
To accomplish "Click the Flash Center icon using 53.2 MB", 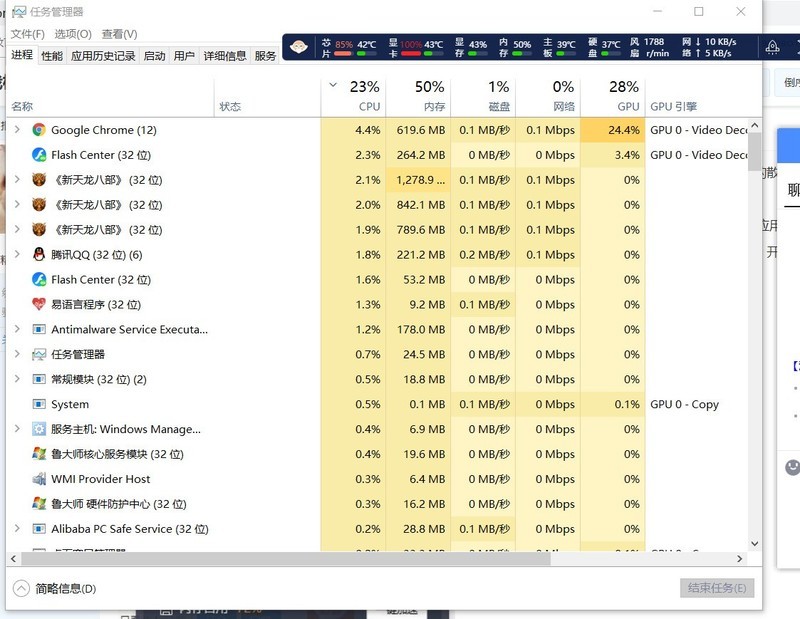I will pos(39,280).
